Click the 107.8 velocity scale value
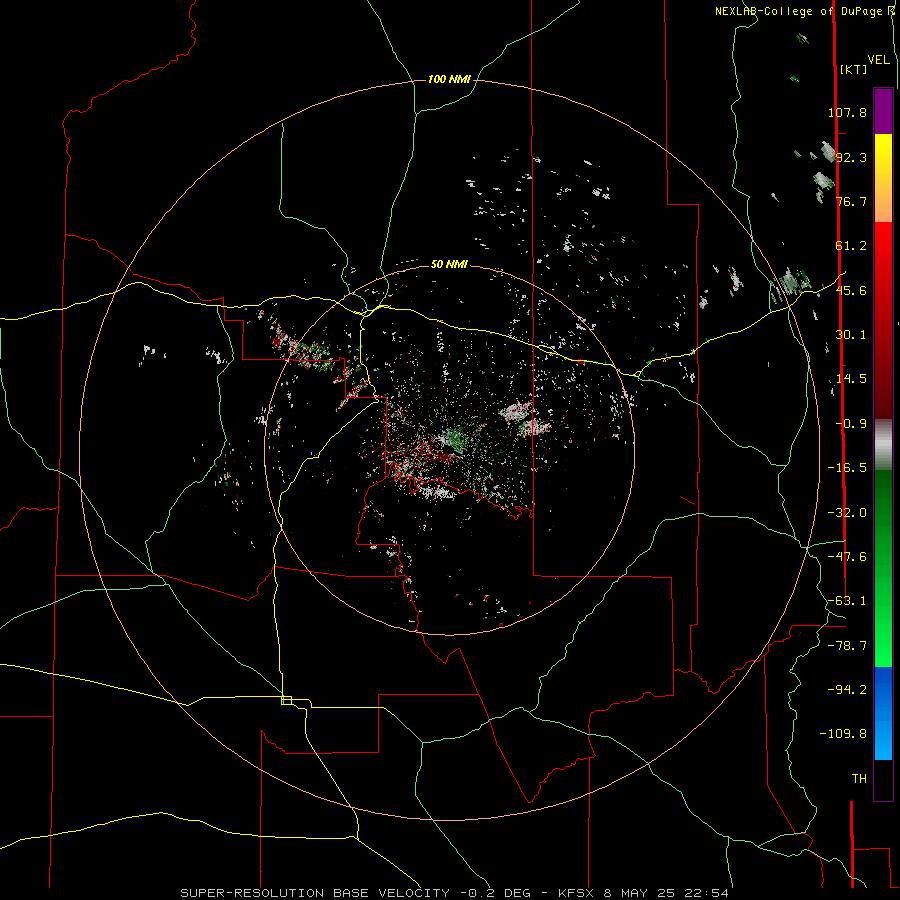900x900 pixels. click(847, 112)
